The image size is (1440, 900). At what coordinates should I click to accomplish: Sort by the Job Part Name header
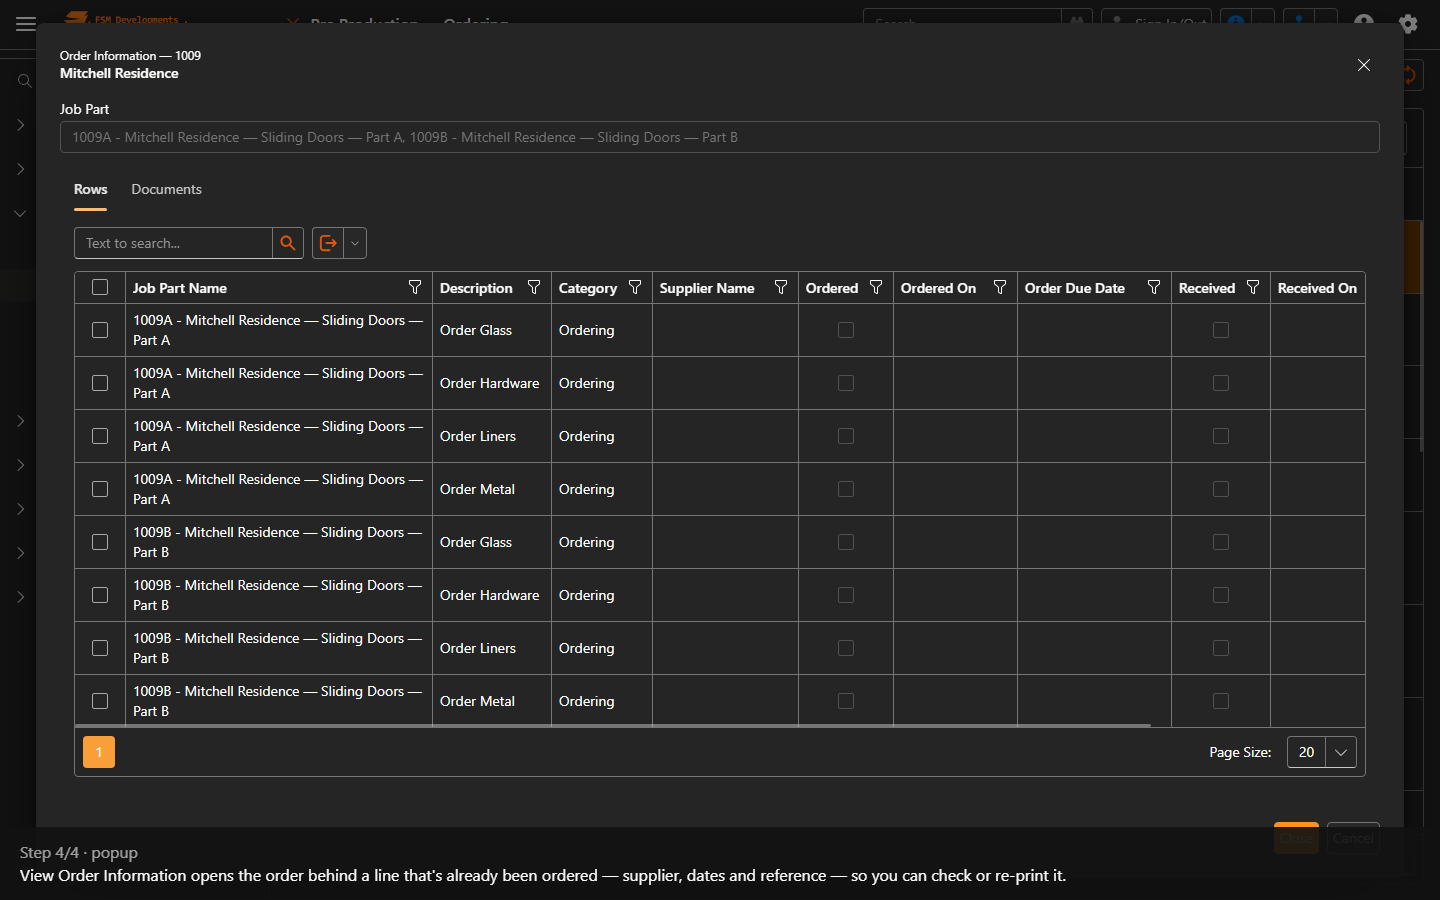point(180,288)
